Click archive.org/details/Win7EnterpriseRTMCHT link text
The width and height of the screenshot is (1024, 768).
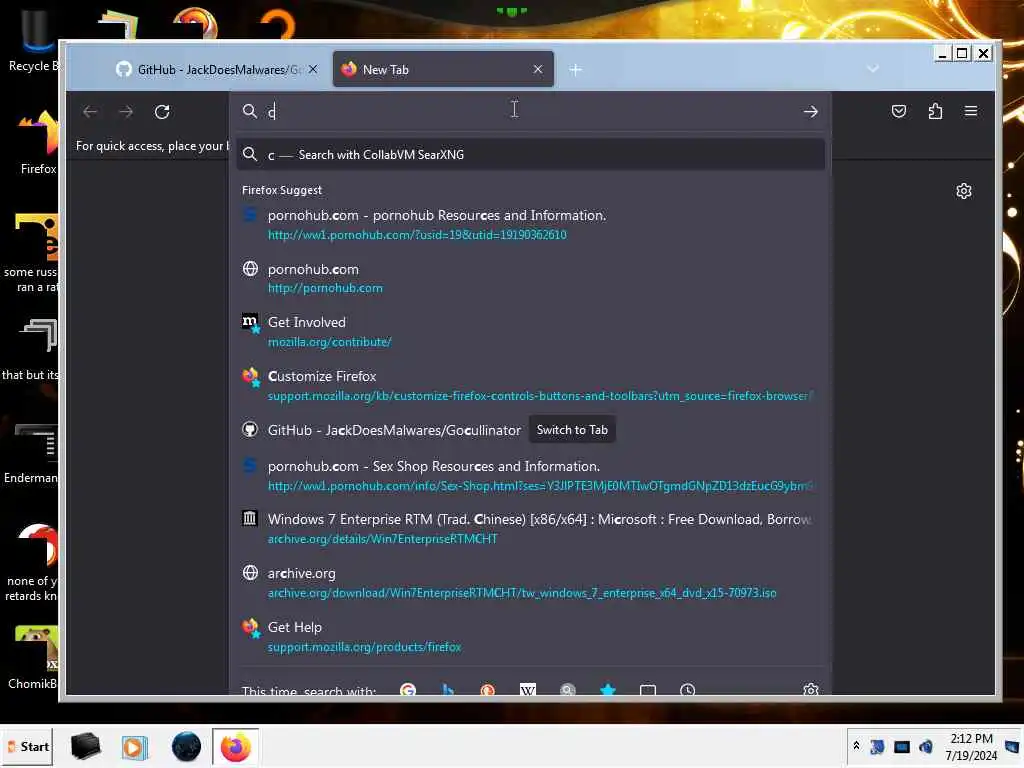click(382, 539)
